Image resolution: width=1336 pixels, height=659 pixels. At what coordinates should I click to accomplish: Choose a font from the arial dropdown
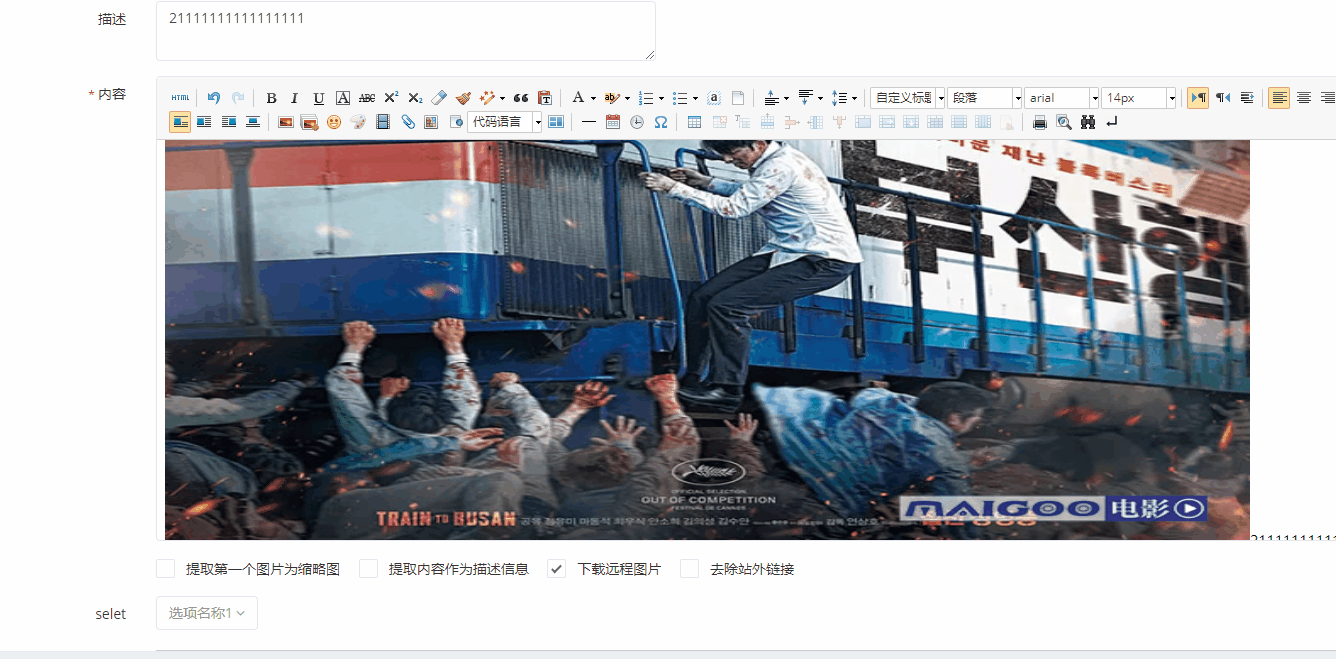point(1061,98)
